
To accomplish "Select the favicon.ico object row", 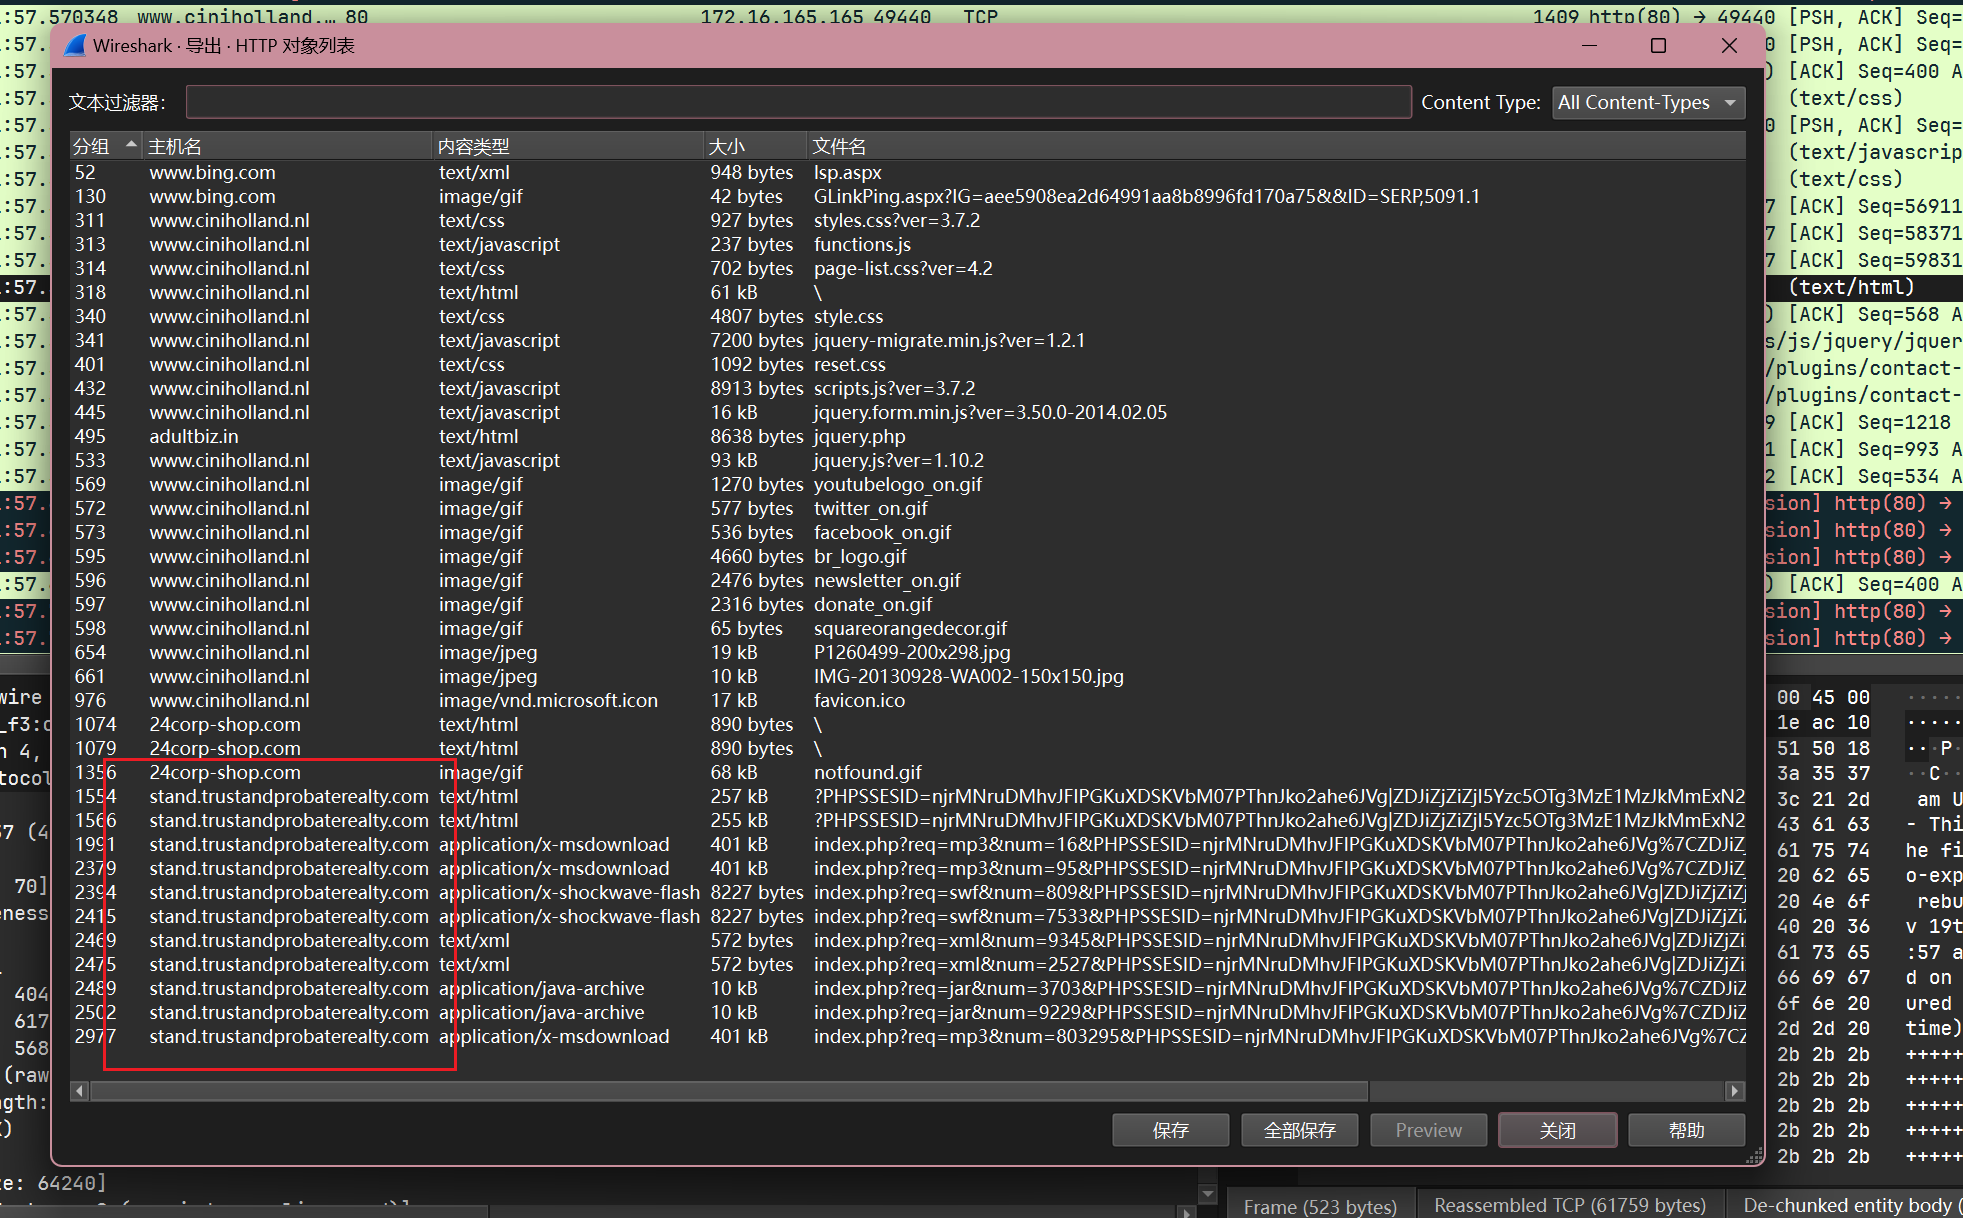I will [x=859, y=700].
